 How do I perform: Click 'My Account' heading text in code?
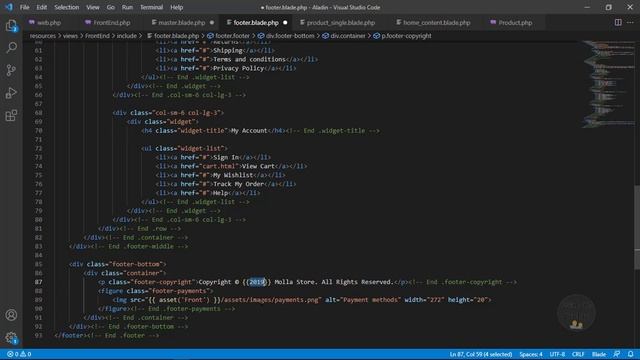(x=249, y=131)
